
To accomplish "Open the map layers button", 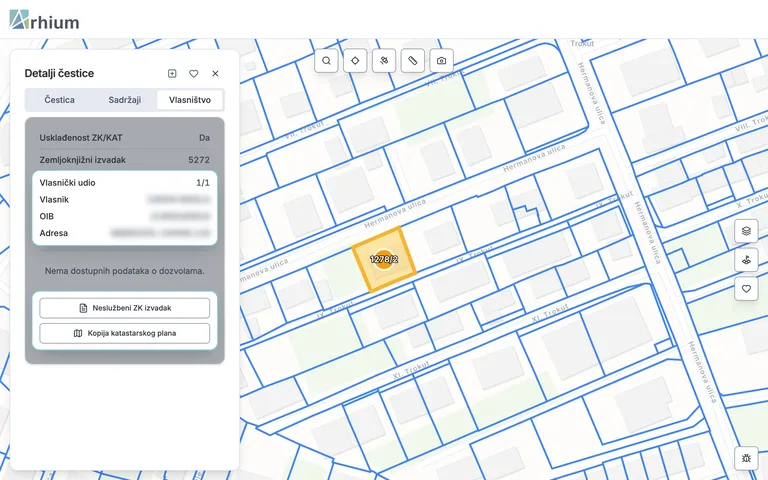I will click(746, 231).
